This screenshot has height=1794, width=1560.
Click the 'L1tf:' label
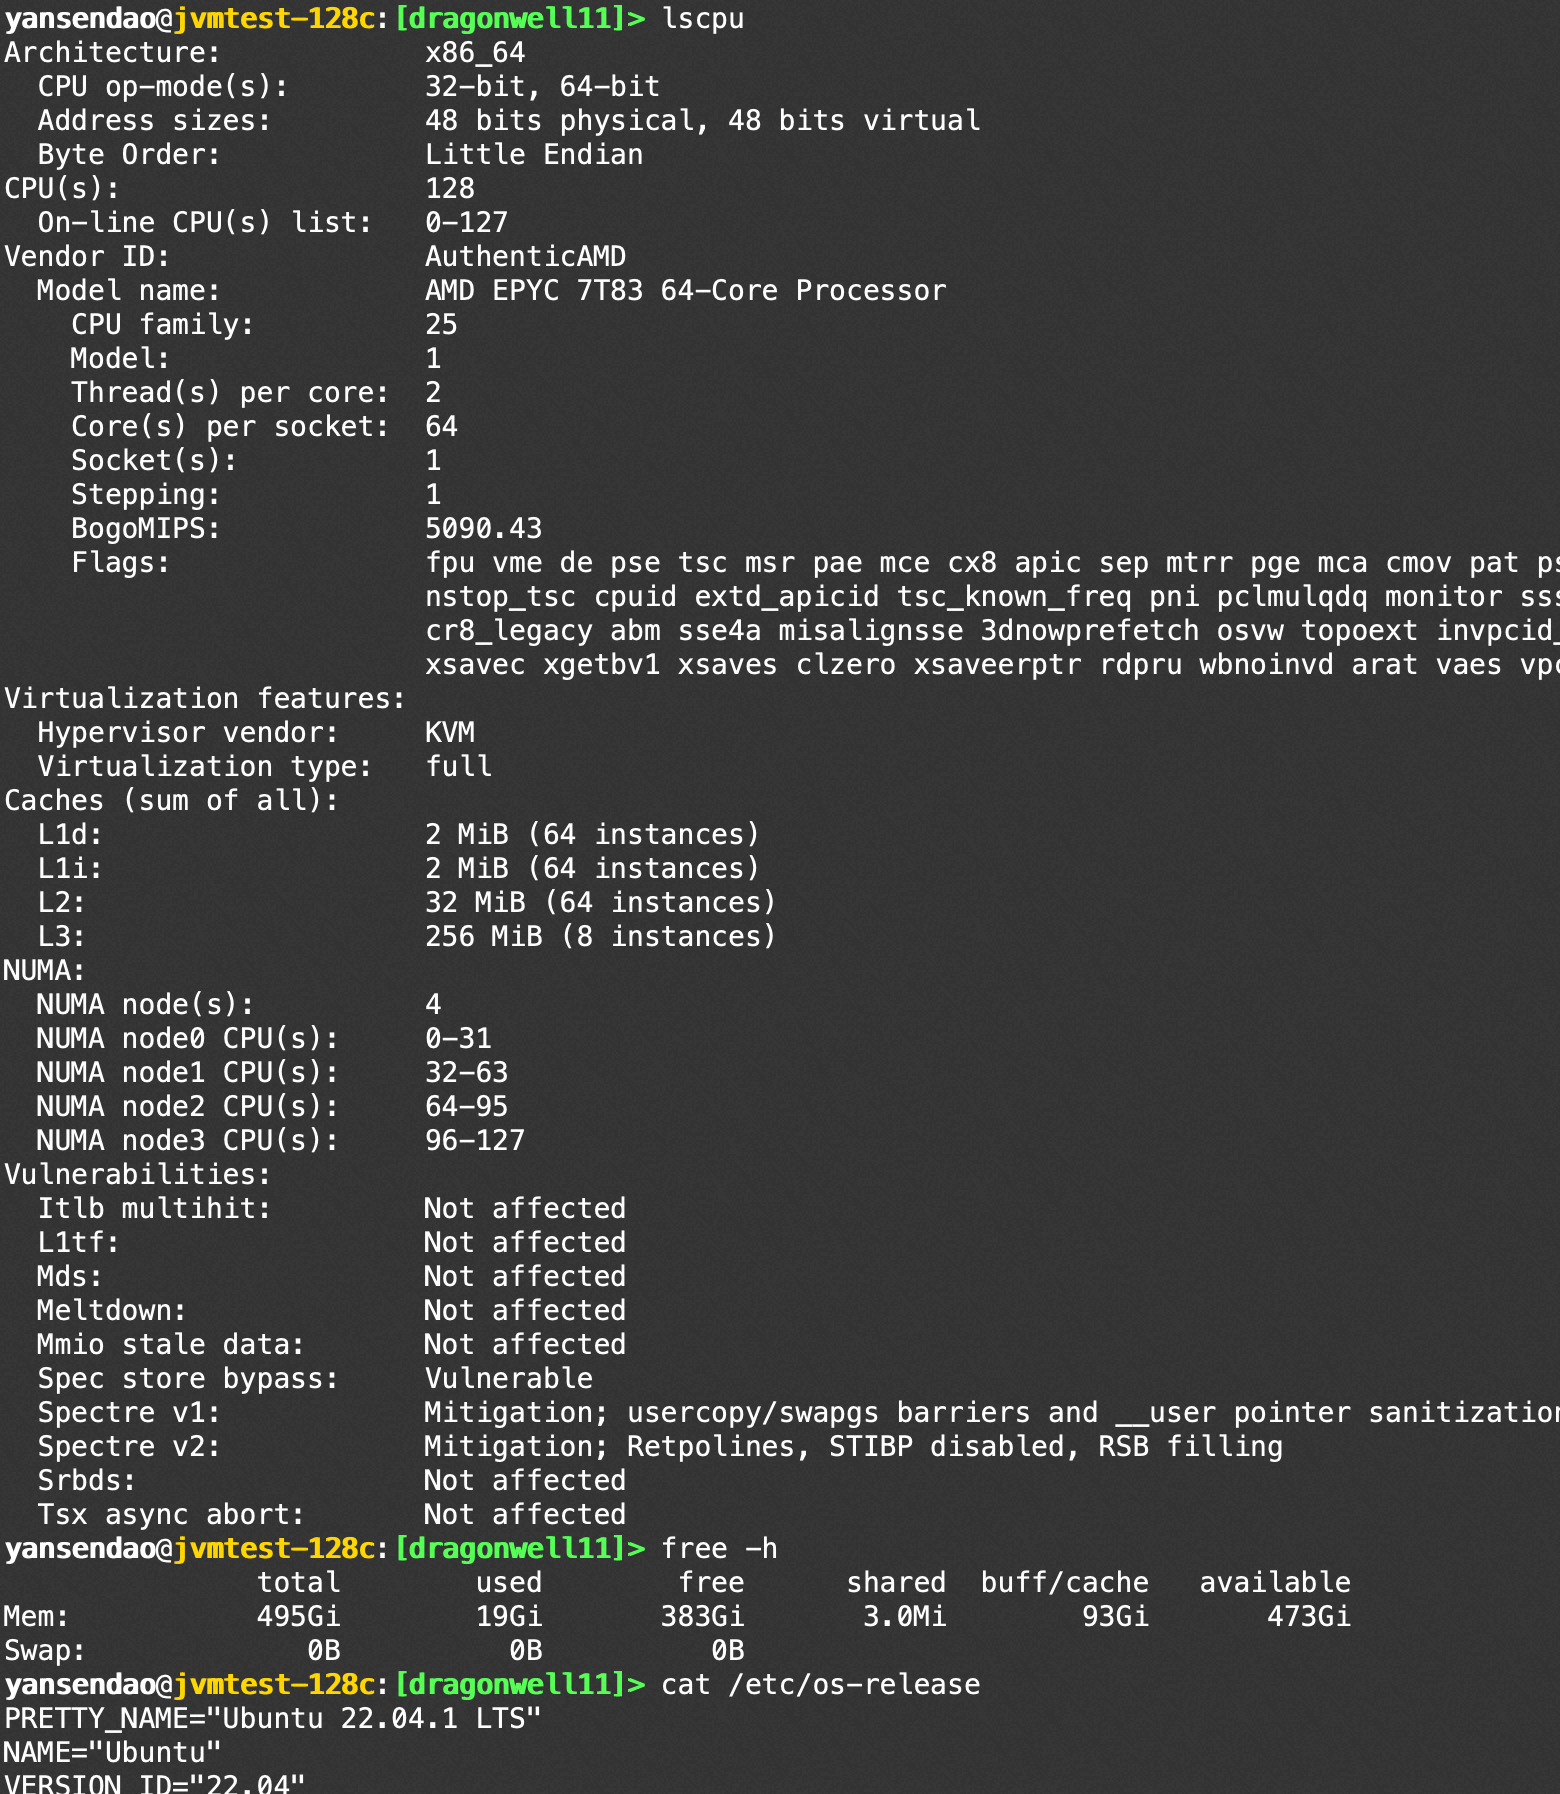pyautogui.click(x=79, y=1243)
